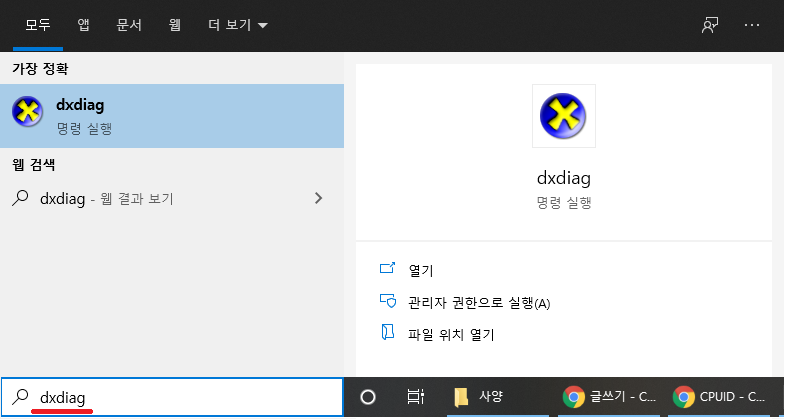Click the dxdiag search input field
Screen dimensions: 787x419
pyautogui.click(x=172, y=397)
